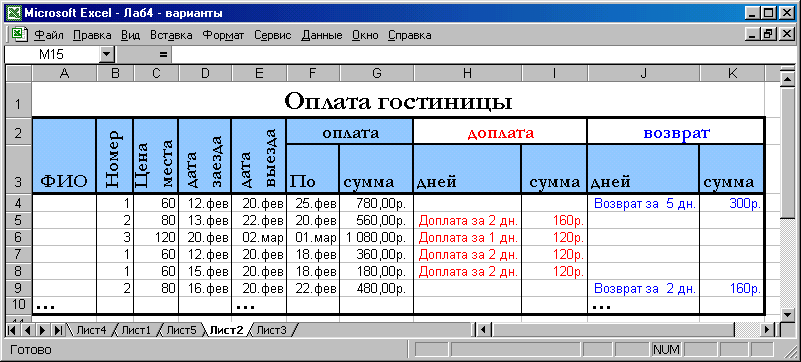The width and height of the screenshot is (801, 362).
Task: Click the title cell Оплата гостиницы
Action: point(398,101)
